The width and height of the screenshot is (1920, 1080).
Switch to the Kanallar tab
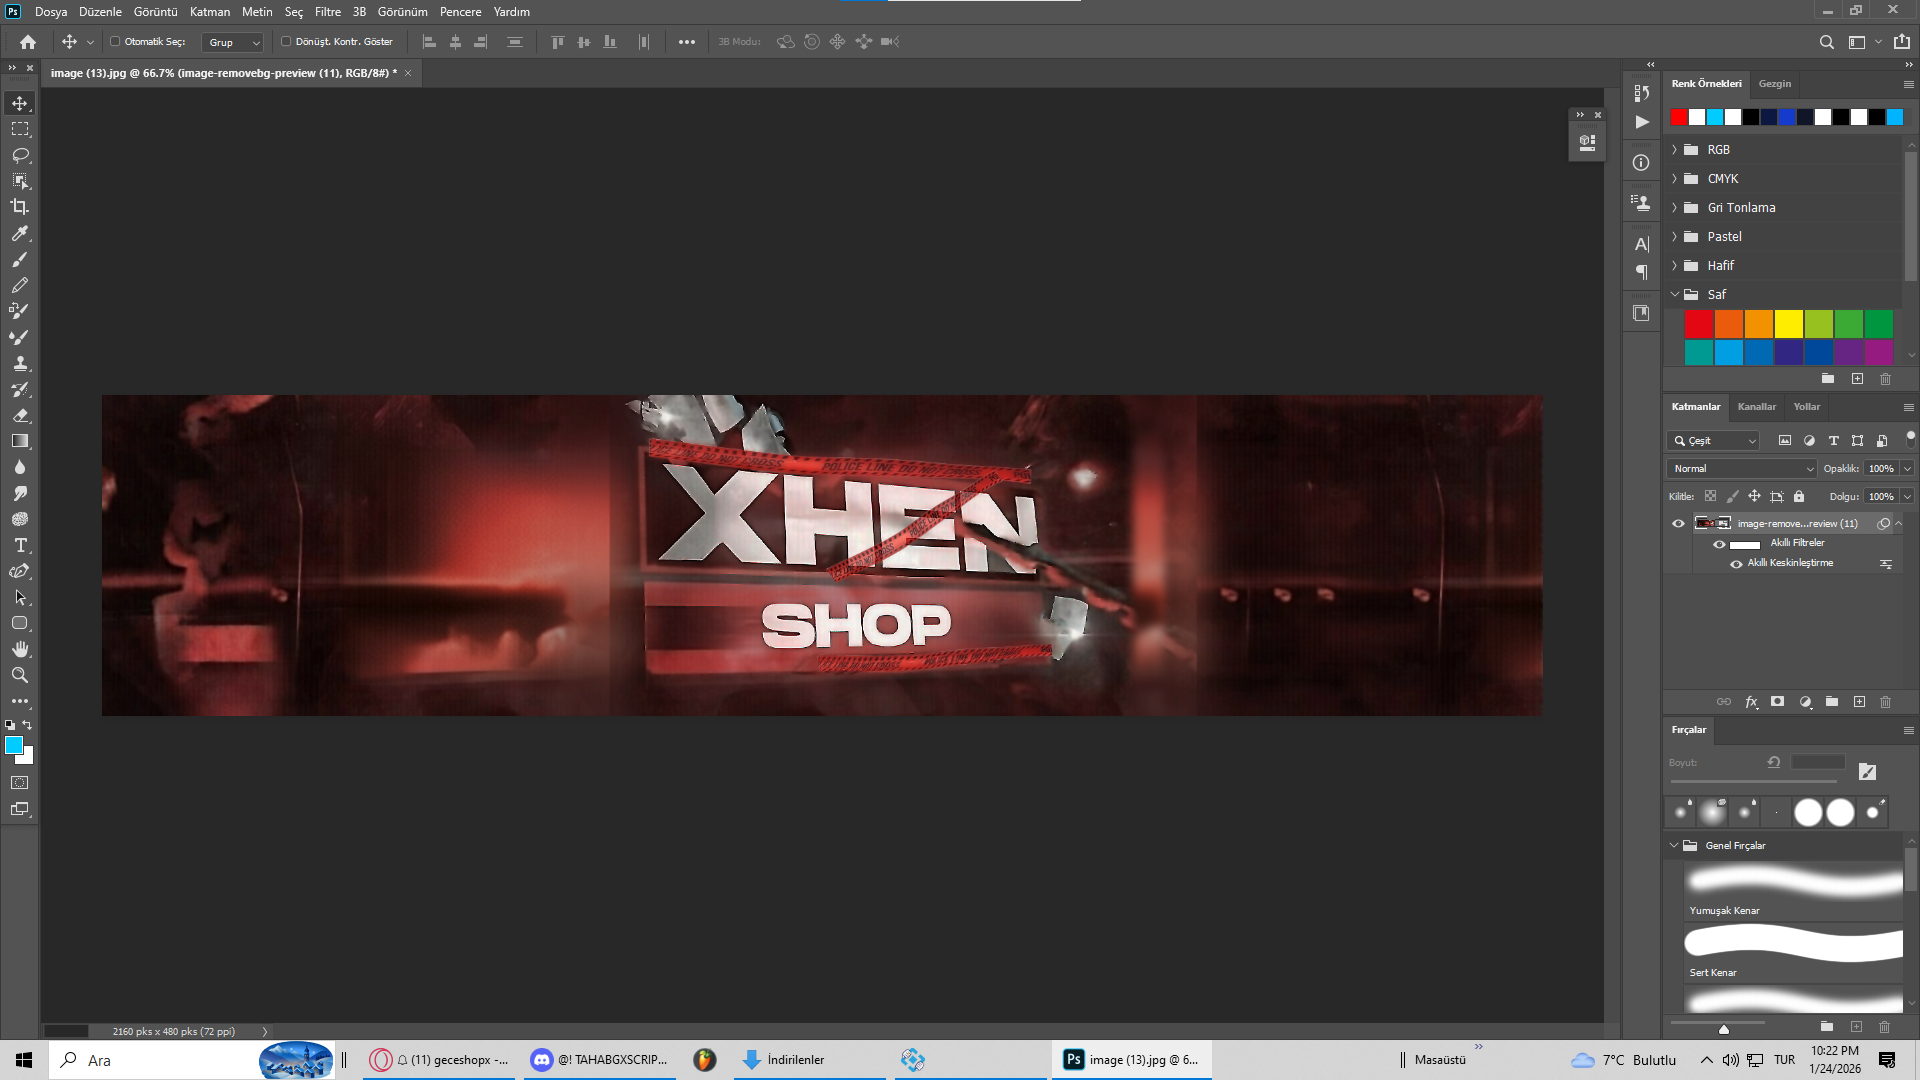pos(1757,407)
